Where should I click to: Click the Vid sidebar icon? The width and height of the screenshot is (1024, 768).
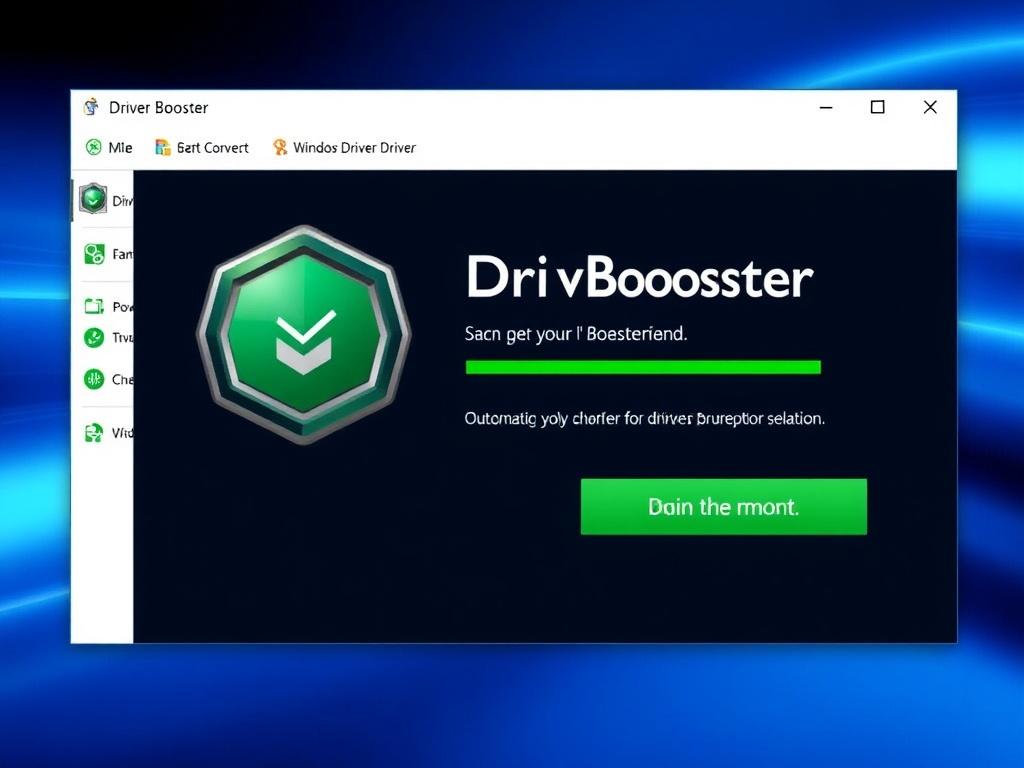[93, 432]
